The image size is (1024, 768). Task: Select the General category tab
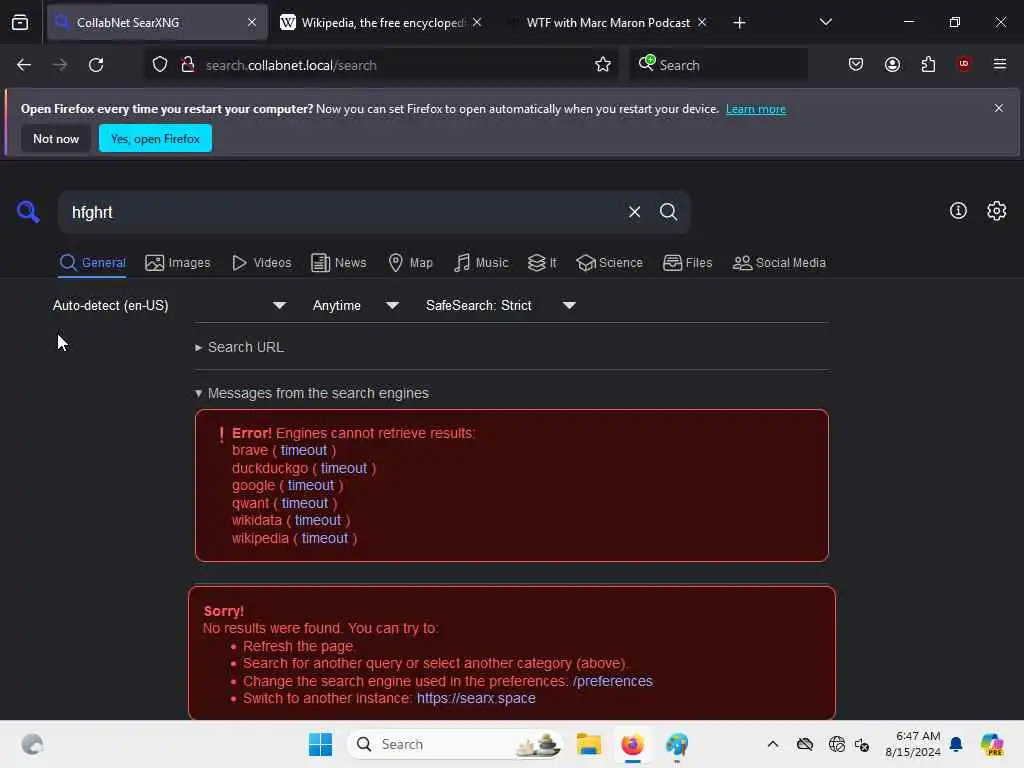click(92, 263)
